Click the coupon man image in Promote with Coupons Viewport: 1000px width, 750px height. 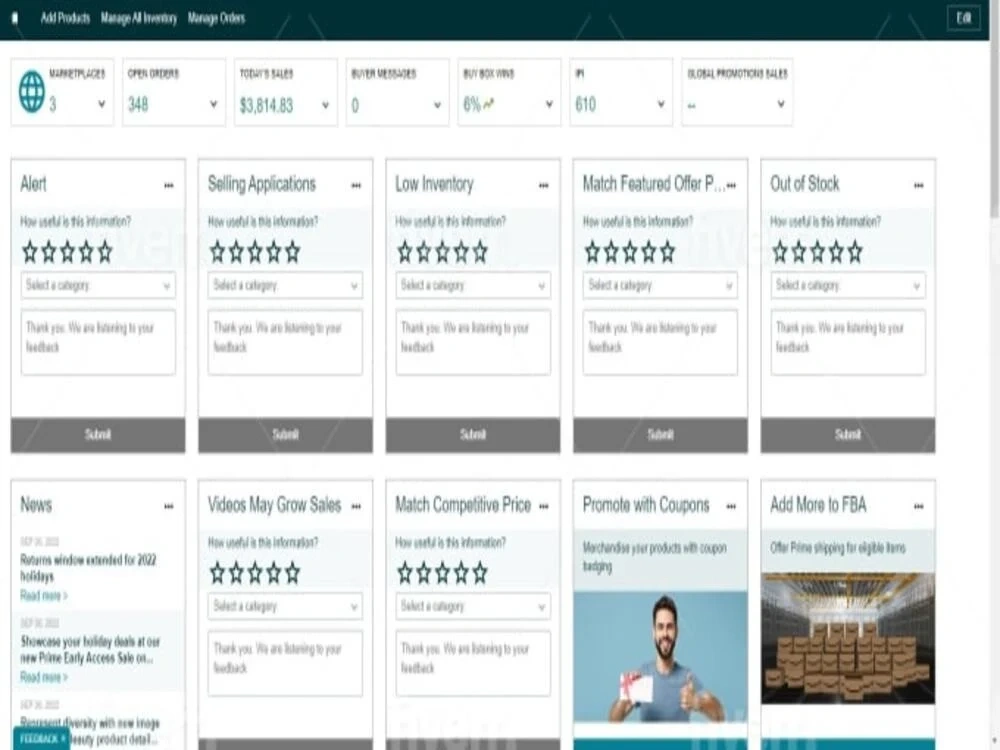[661, 657]
